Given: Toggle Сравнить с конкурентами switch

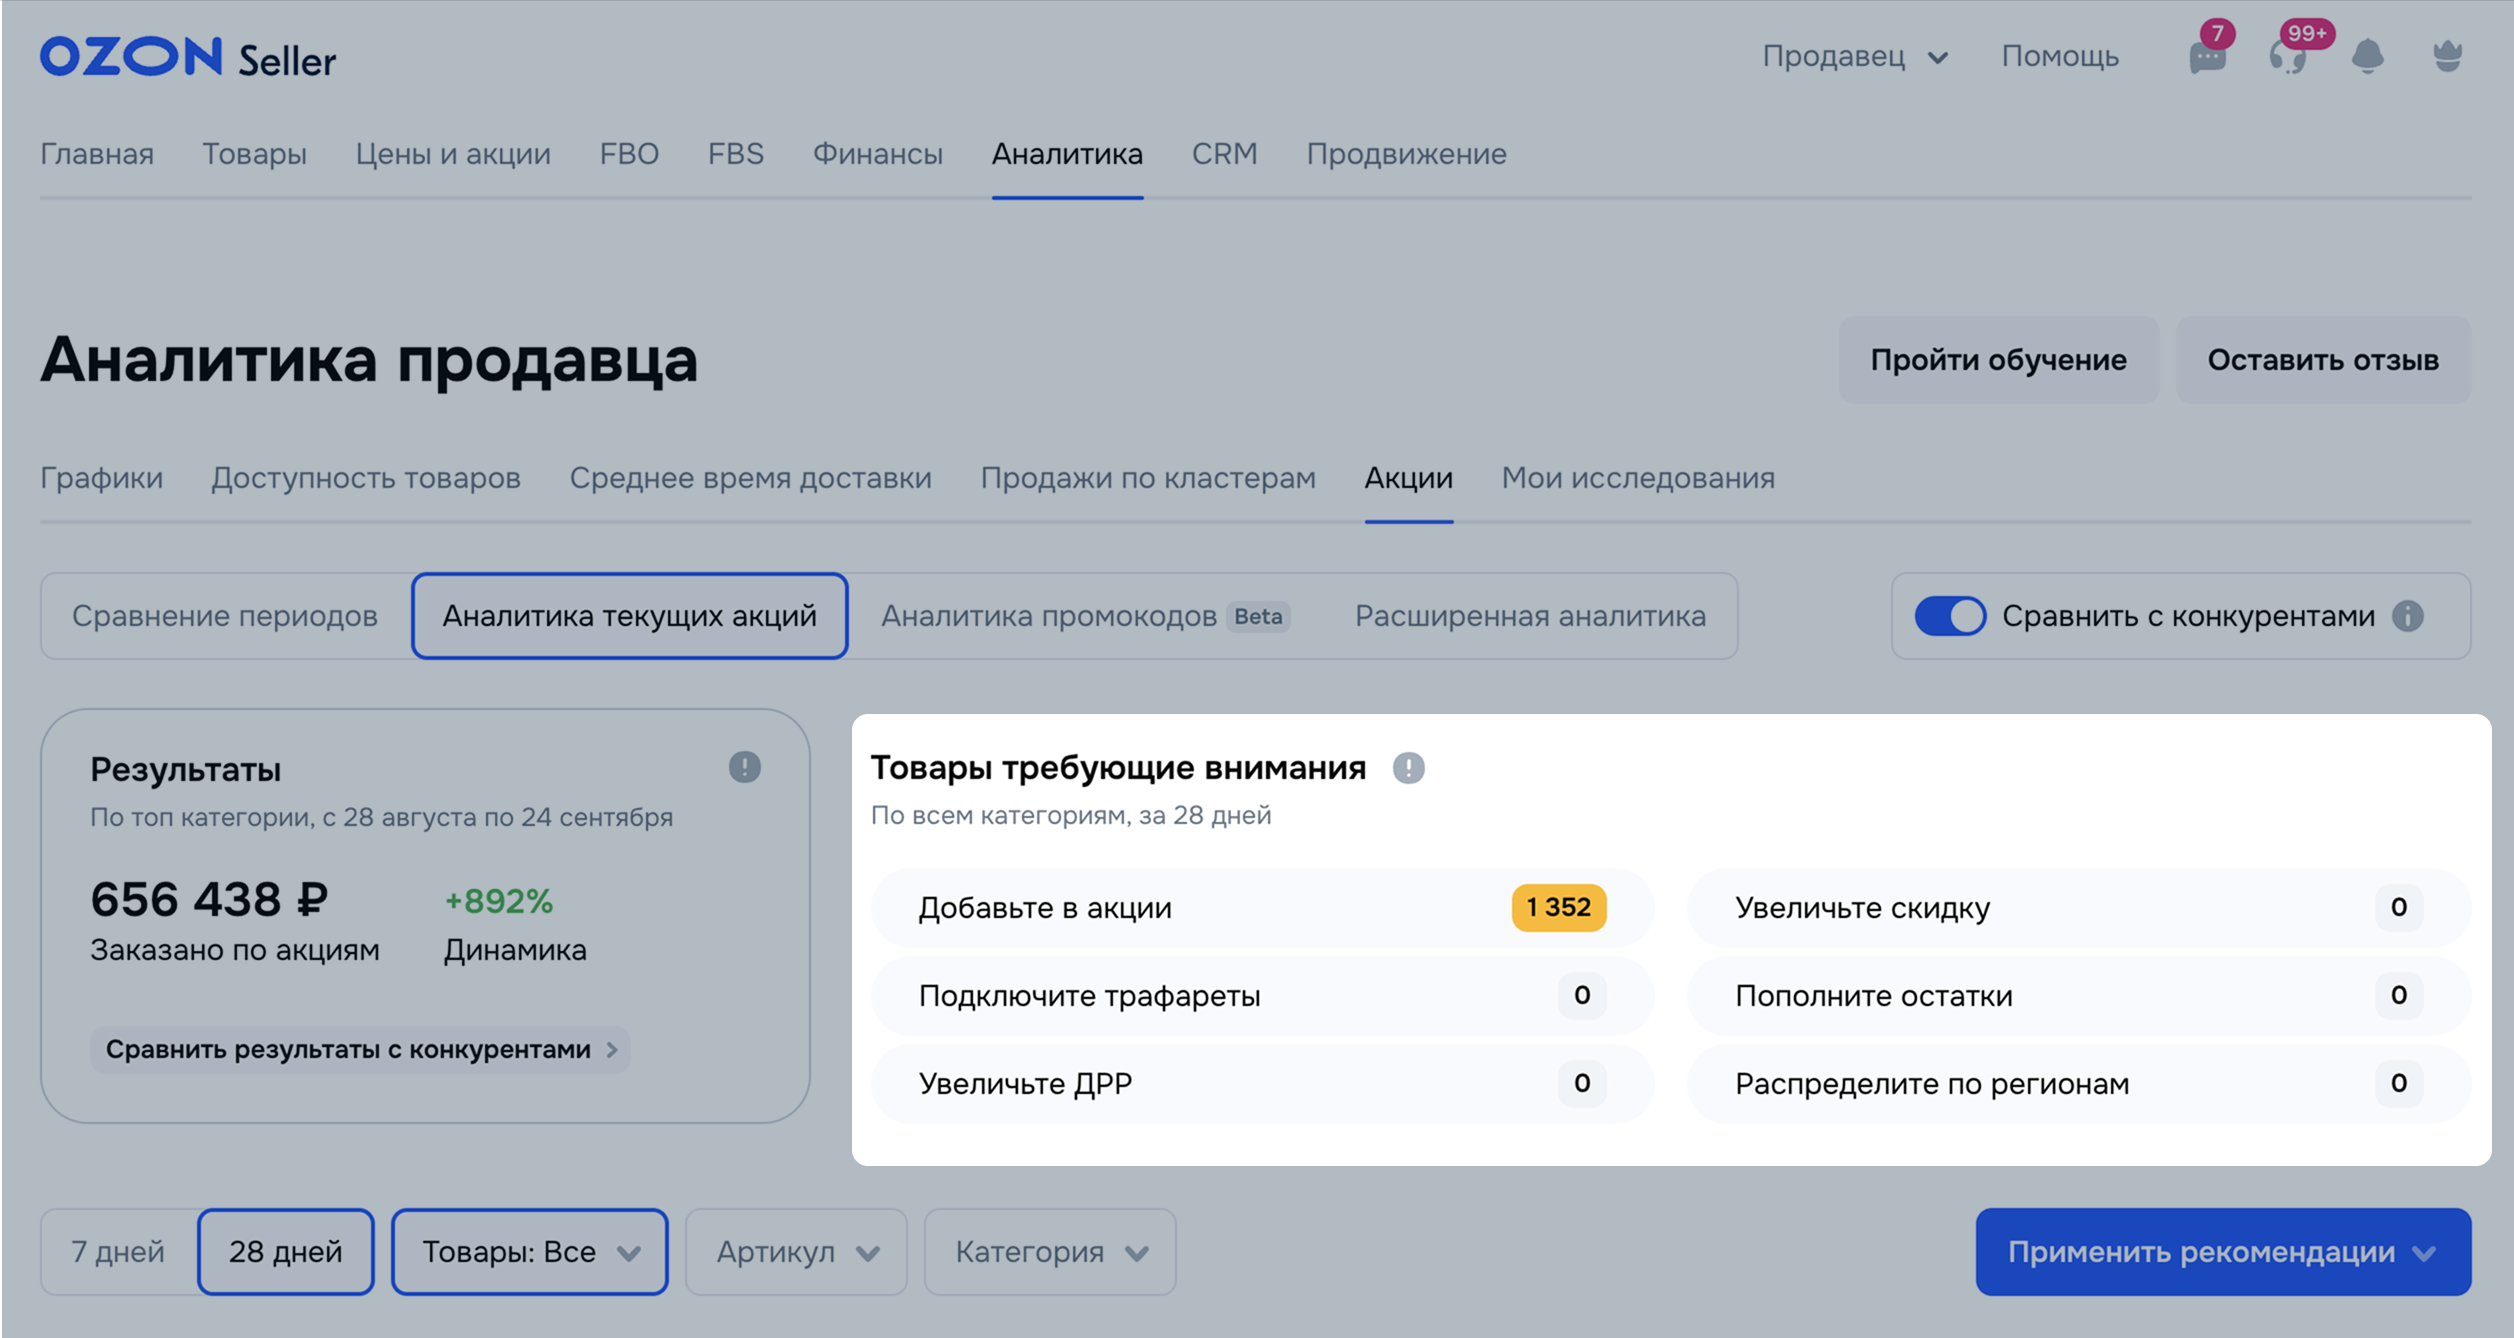Looking at the screenshot, I should (x=1949, y=616).
